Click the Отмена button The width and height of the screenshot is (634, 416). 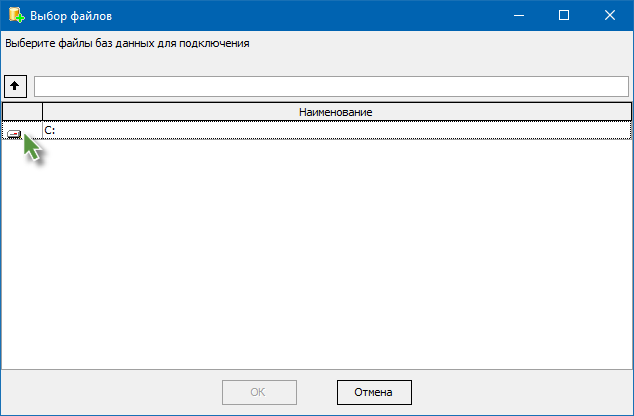(x=374, y=392)
